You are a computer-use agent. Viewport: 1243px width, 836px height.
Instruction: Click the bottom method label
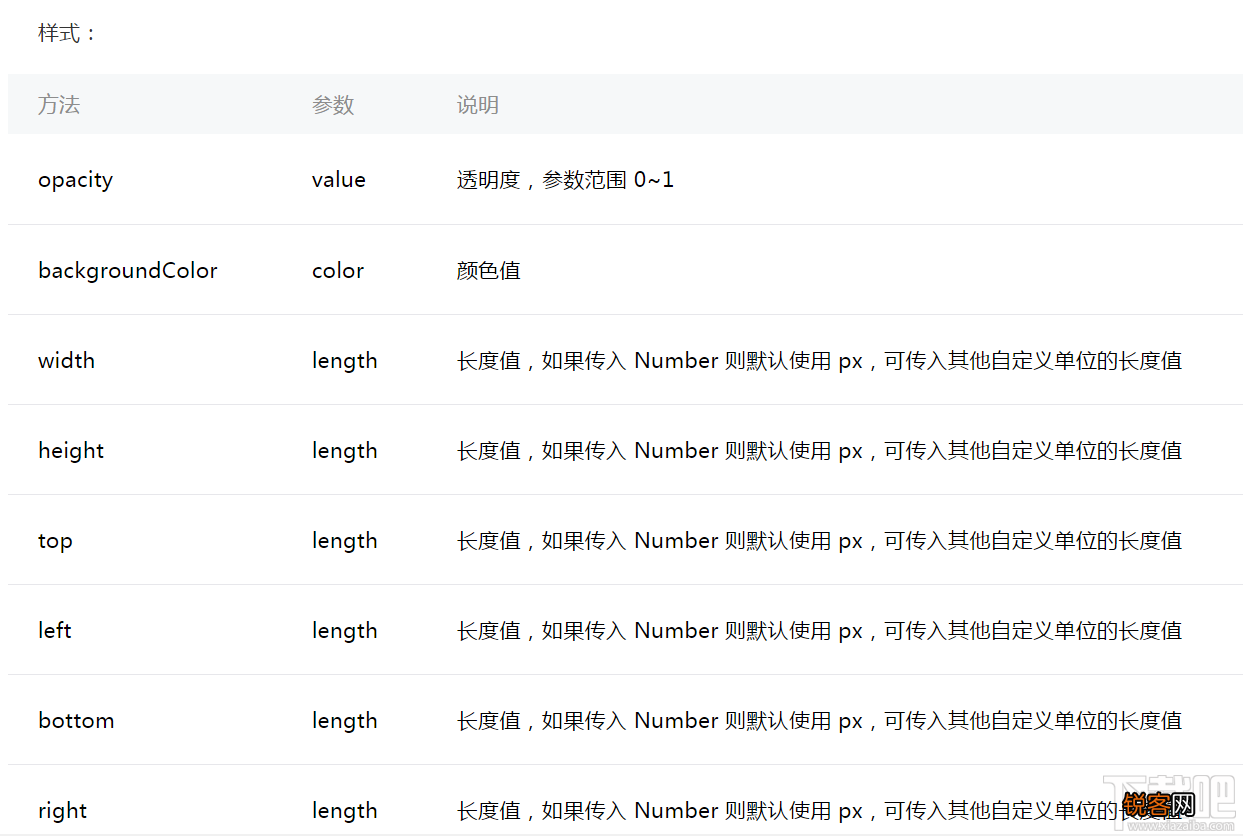[76, 720]
